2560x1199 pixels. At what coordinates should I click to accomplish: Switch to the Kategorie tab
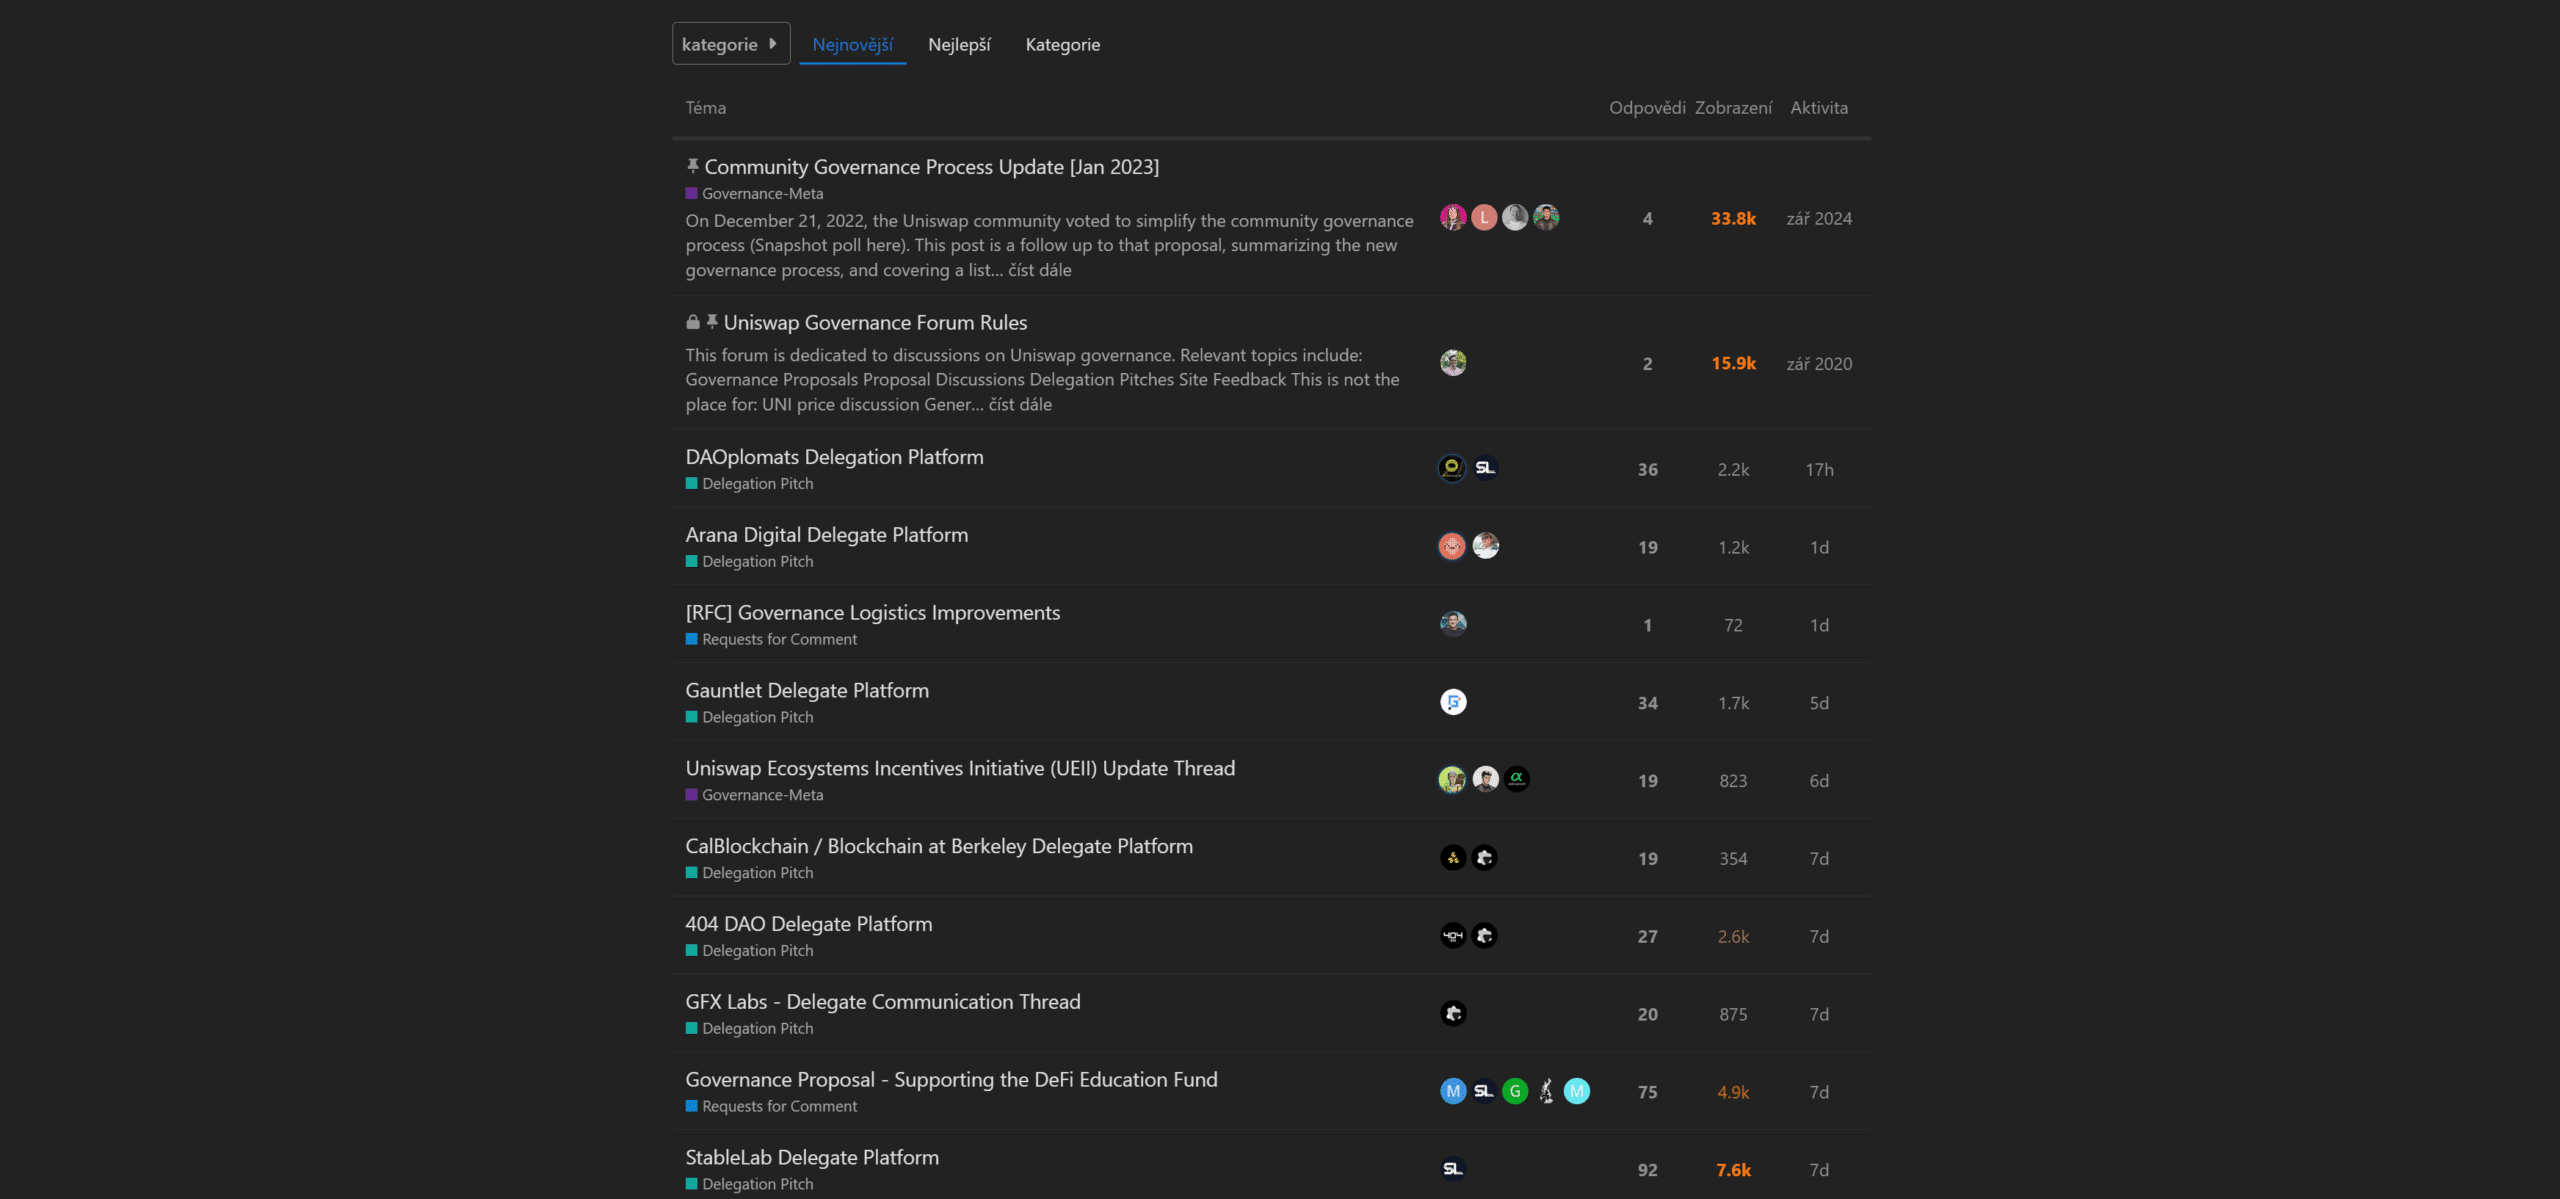[x=1063, y=45]
